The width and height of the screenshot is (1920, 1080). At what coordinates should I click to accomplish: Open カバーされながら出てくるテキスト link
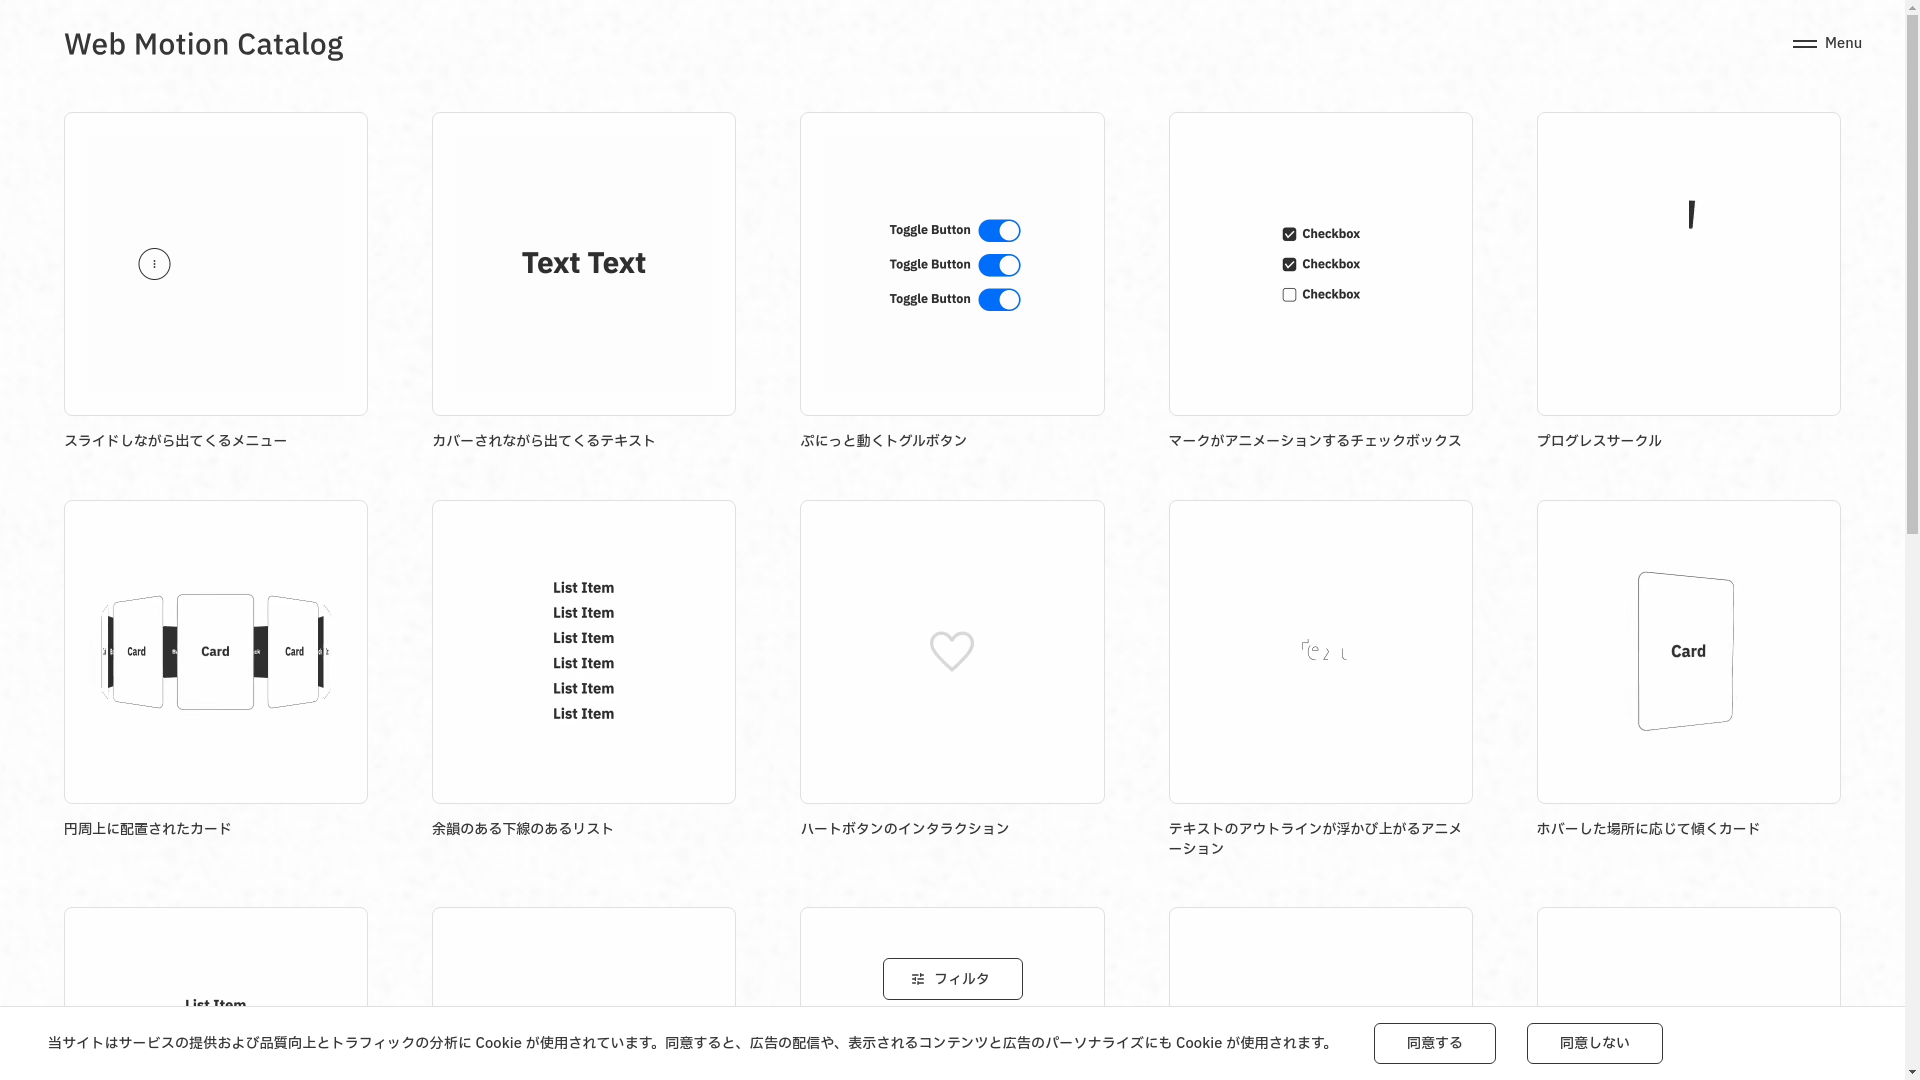(543, 441)
